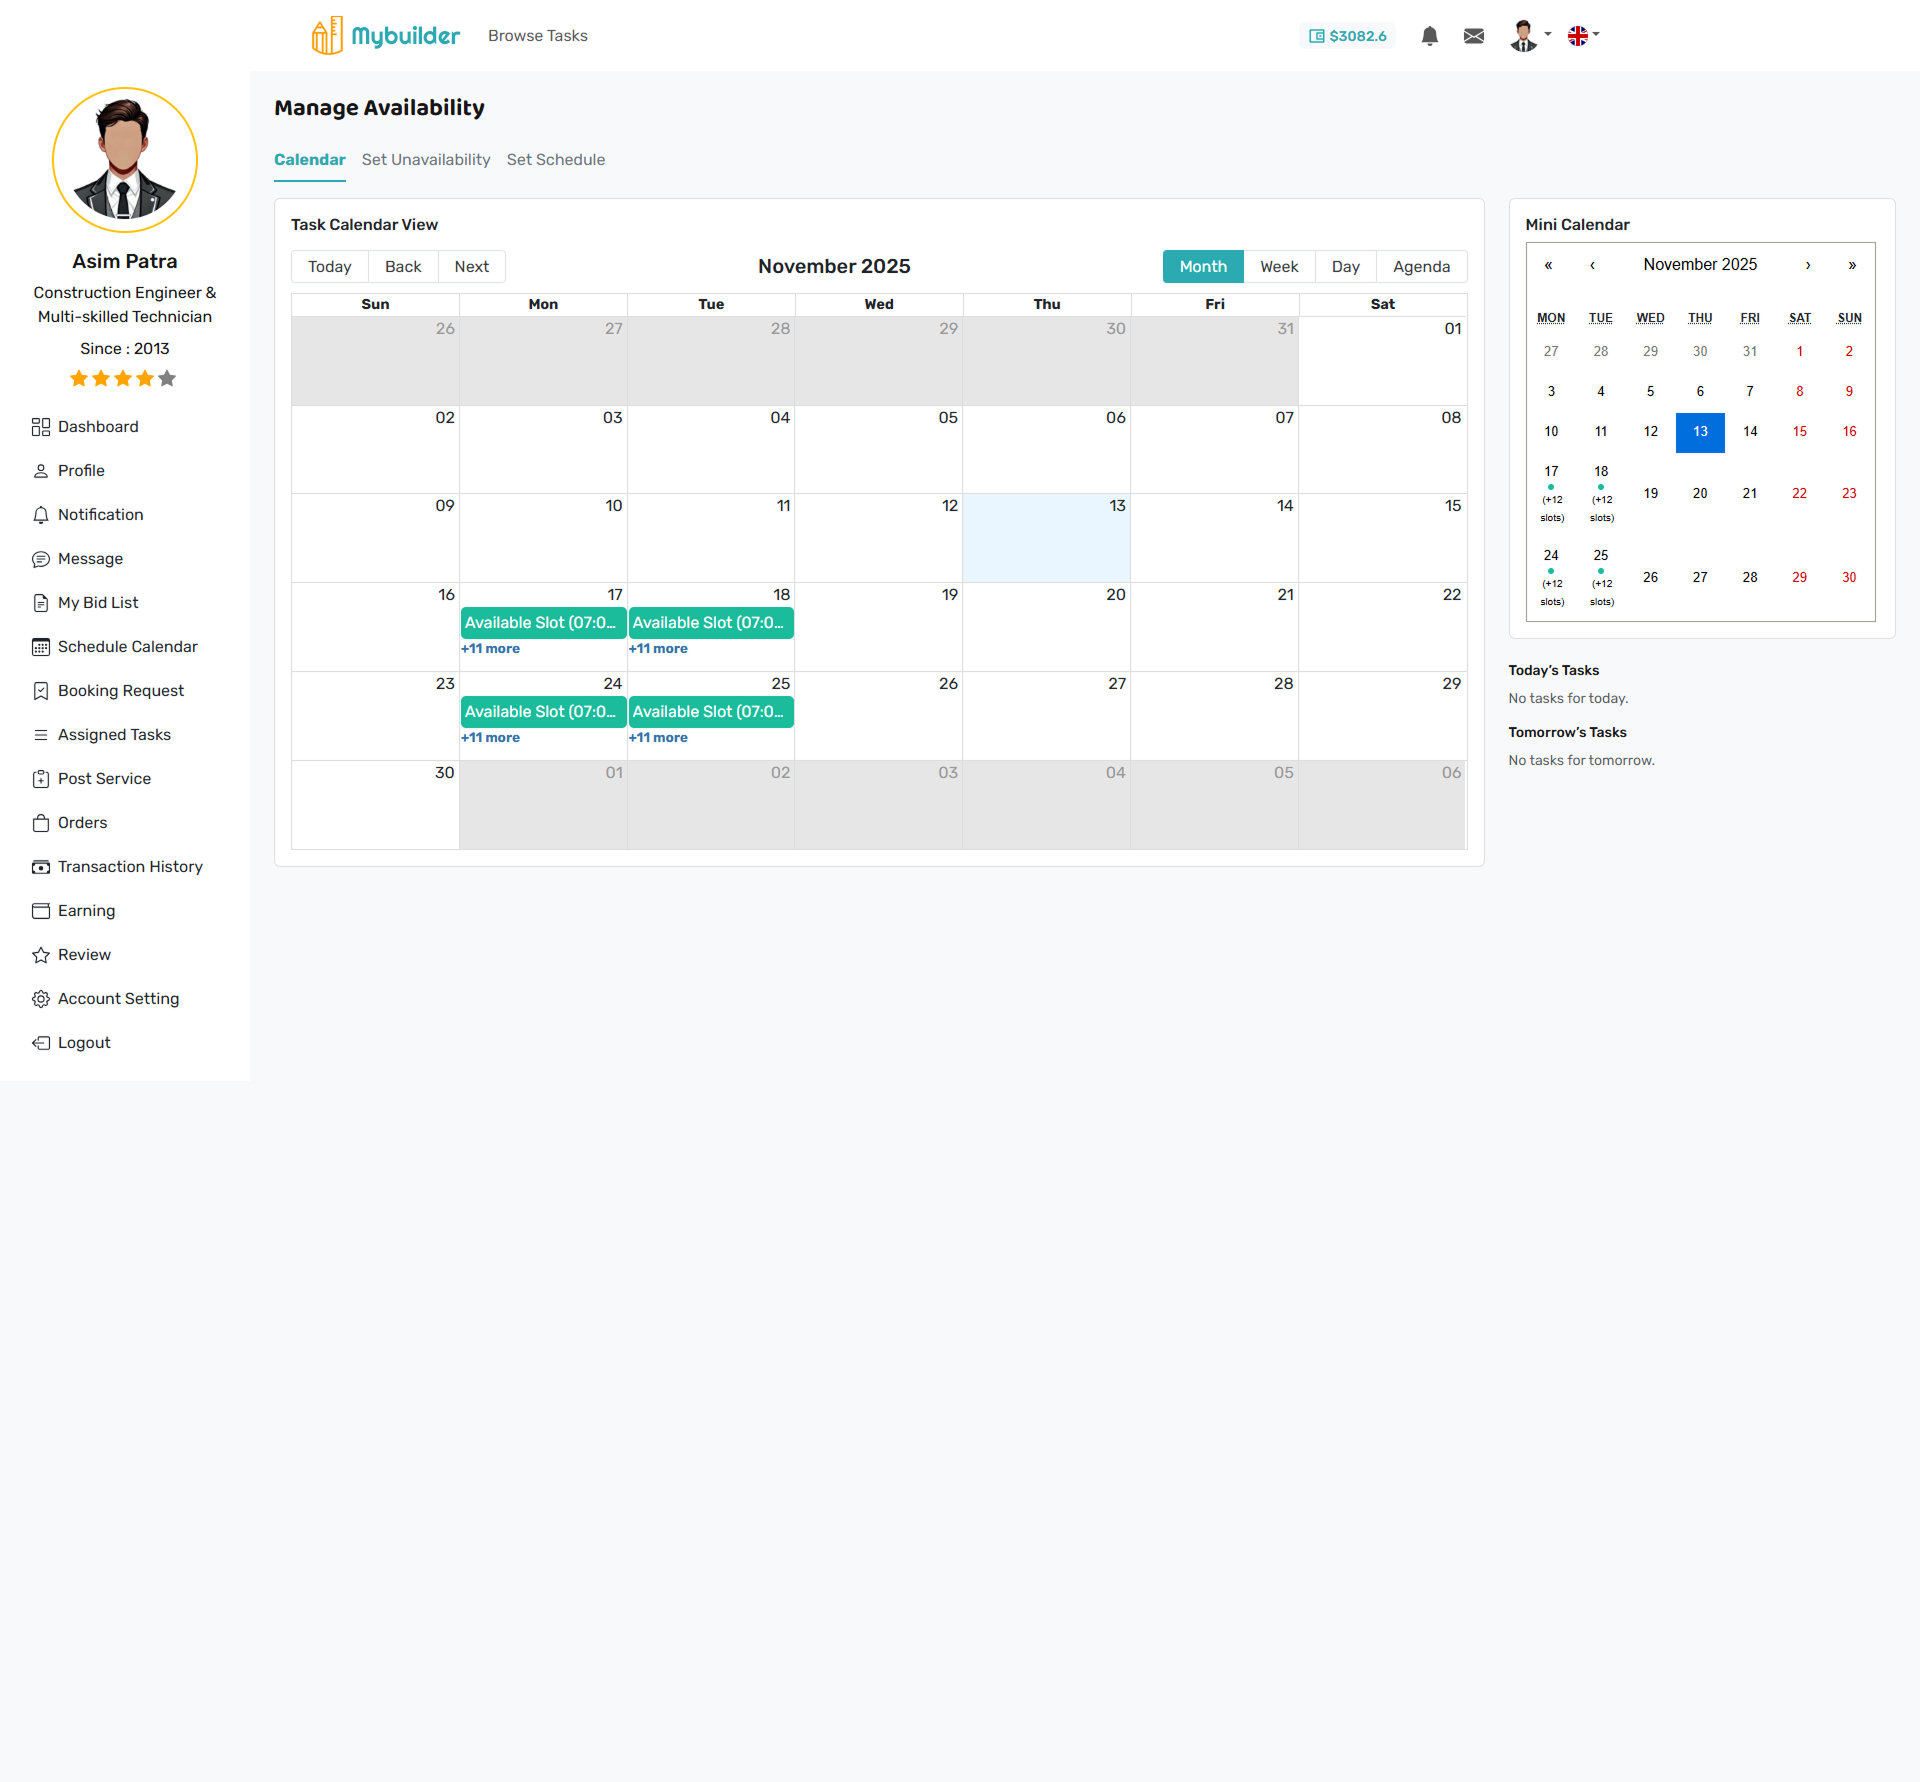Click the wallet balance $3082.6 badge
Screen dimensions: 1920x1782
click(x=1348, y=36)
